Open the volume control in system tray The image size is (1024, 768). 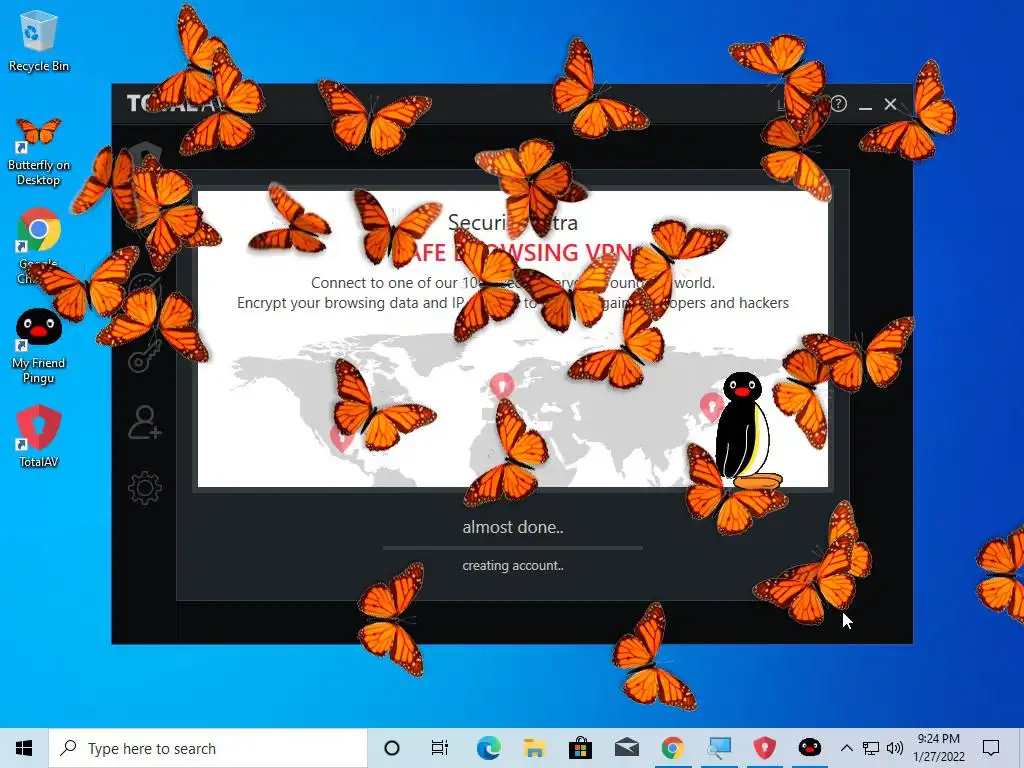coord(894,748)
